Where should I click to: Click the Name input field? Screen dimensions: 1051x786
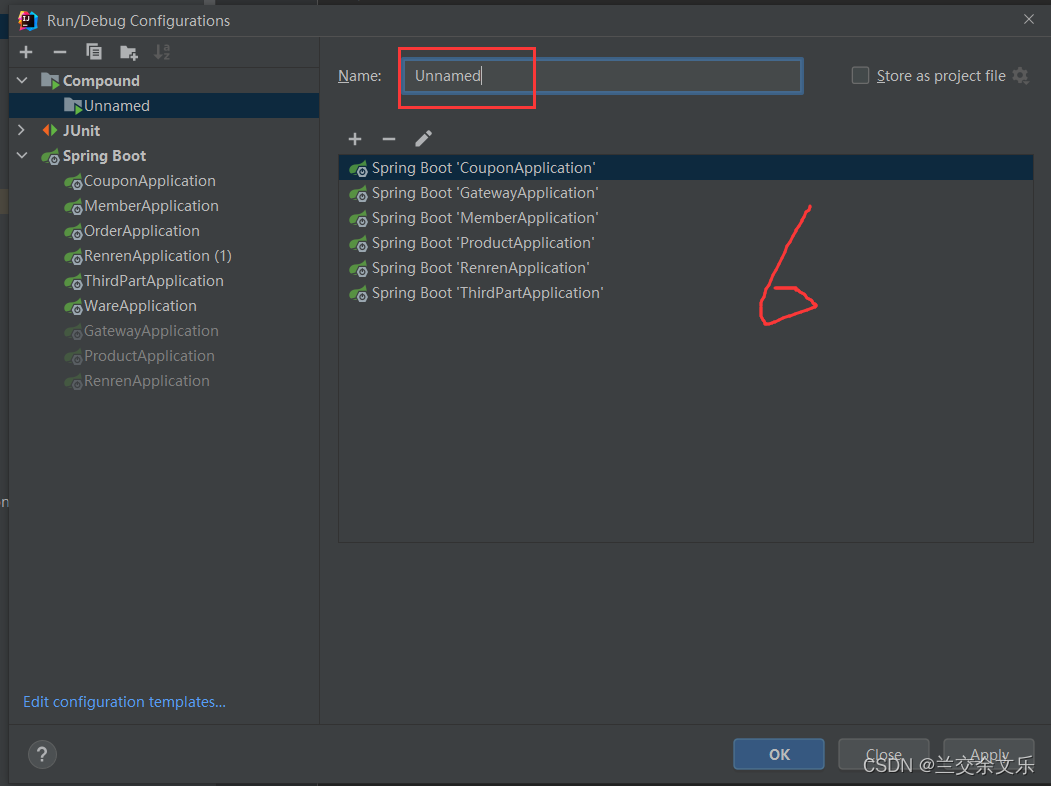pos(602,76)
